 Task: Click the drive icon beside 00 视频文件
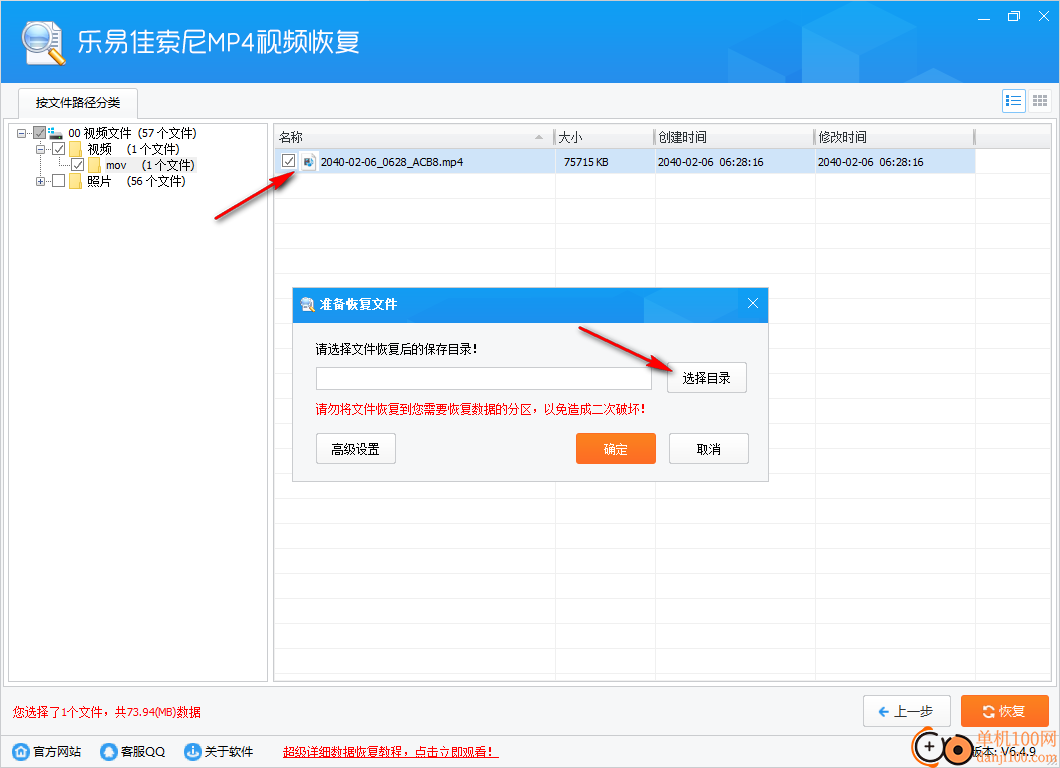55,133
